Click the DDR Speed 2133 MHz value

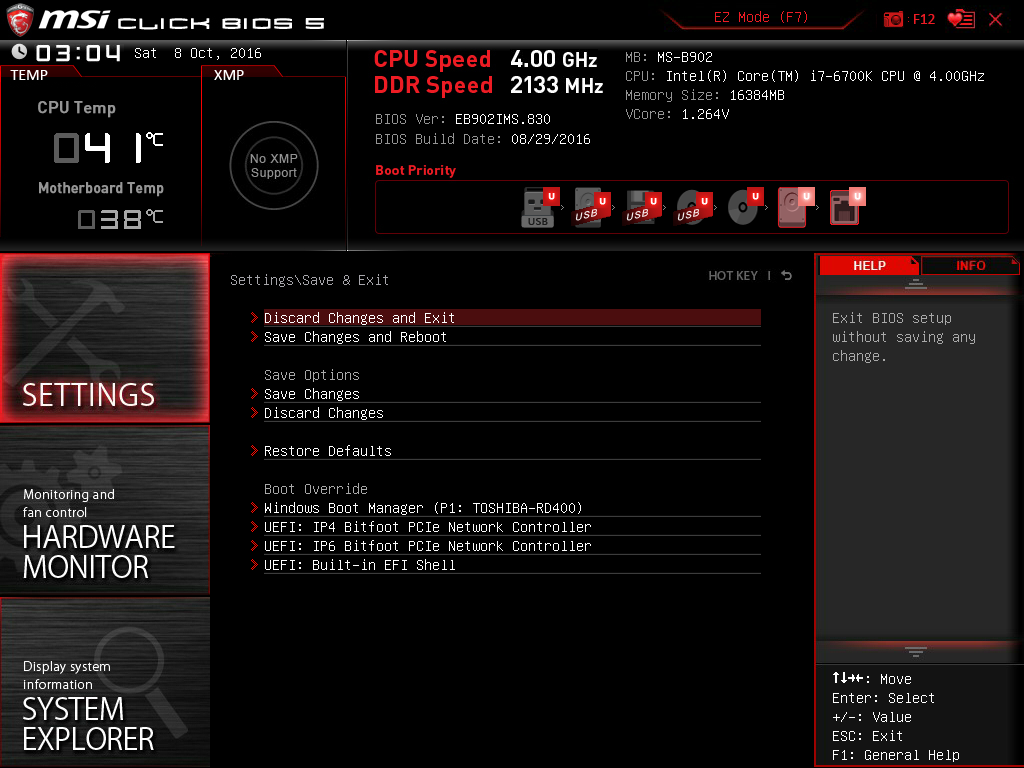[556, 85]
